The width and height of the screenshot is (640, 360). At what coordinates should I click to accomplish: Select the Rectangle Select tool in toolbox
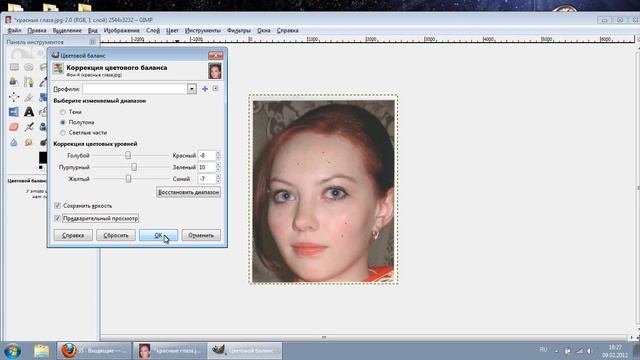pos(14,67)
